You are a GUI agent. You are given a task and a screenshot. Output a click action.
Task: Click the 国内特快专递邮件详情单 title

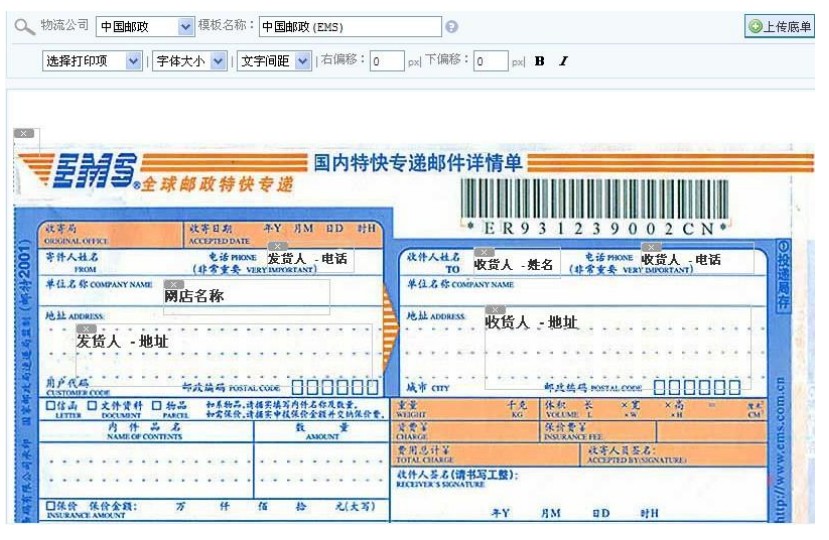[418, 163]
